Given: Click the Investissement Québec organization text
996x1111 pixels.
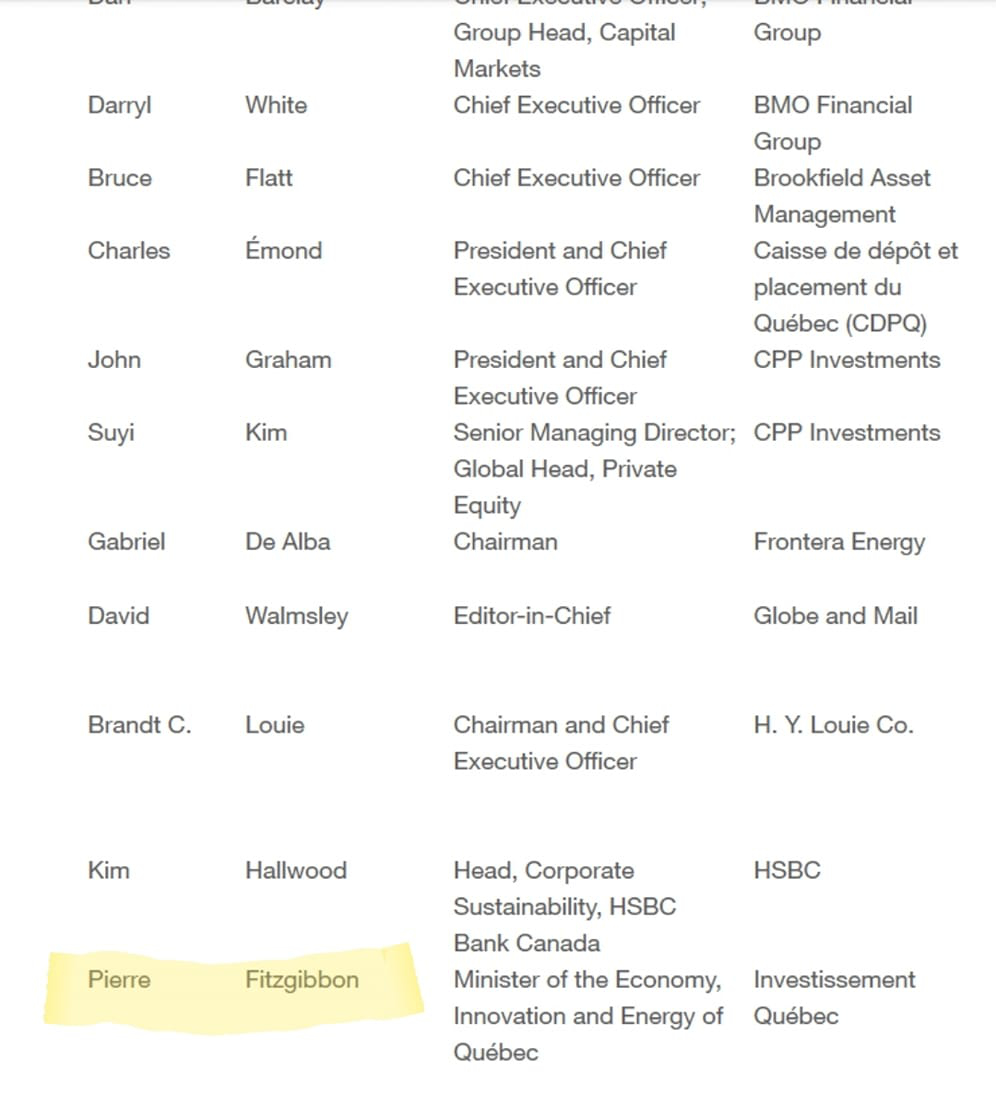Looking at the screenshot, I should click(834, 998).
